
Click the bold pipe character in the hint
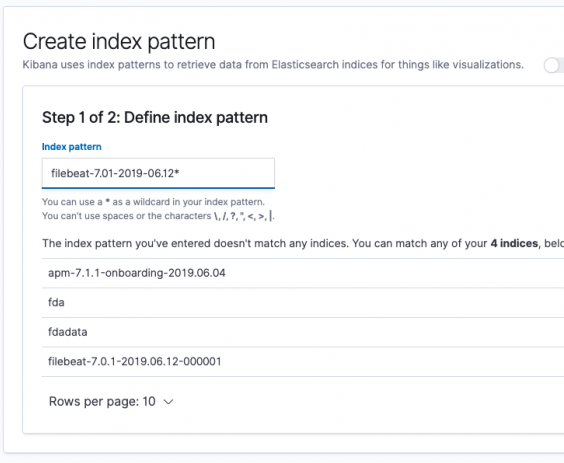point(270,216)
